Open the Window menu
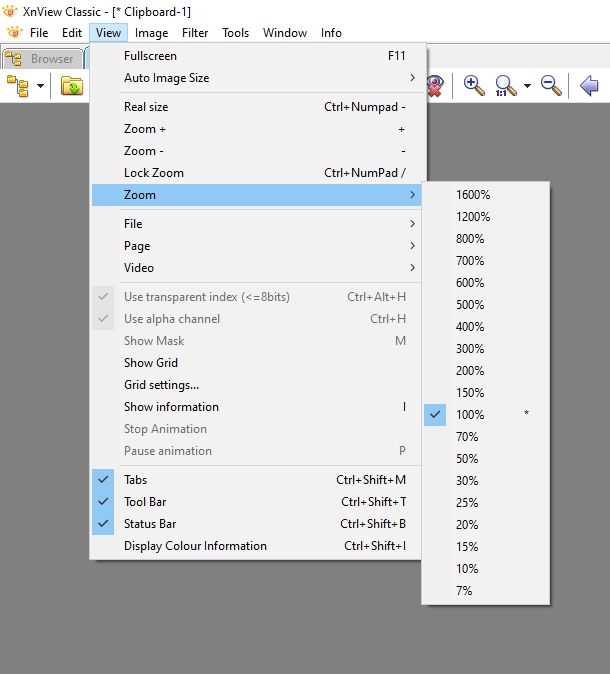This screenshot has width=610, height=674. [x=285, y=33]
